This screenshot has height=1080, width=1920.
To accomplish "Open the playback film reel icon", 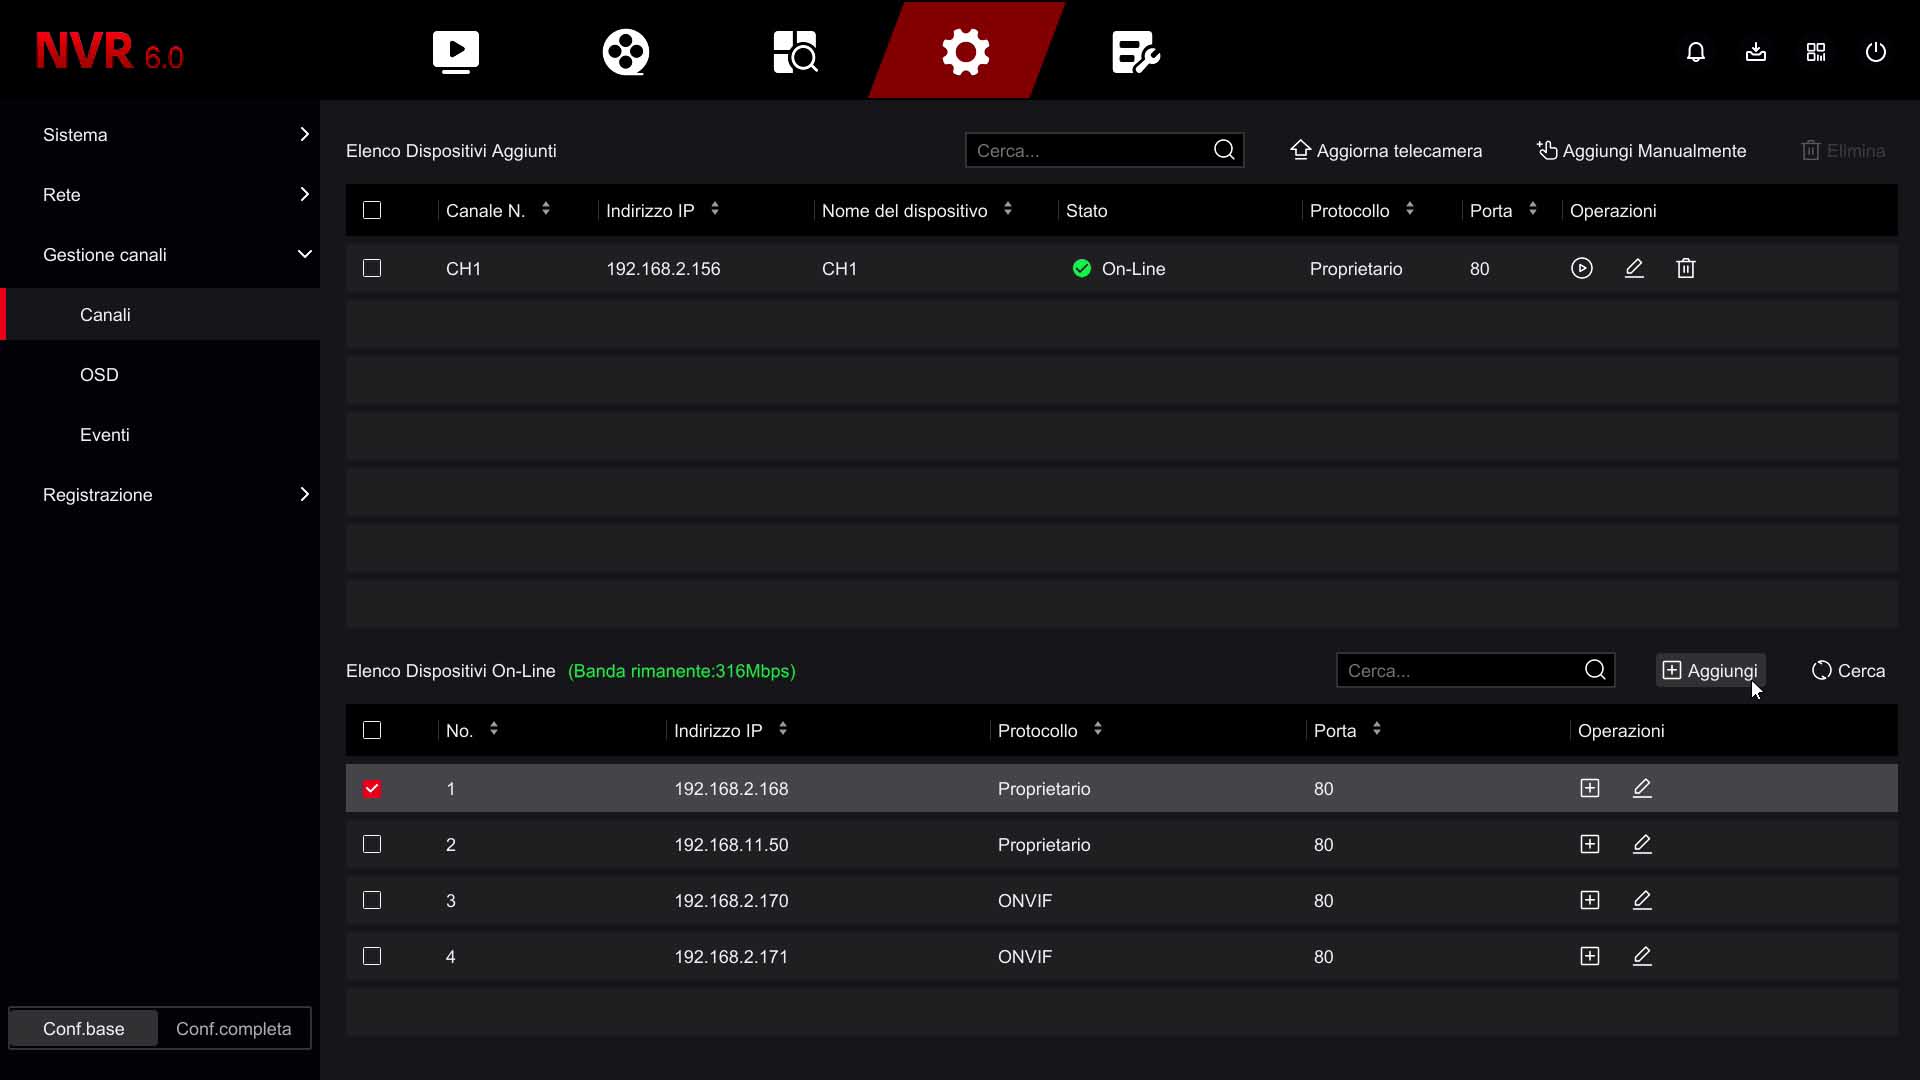I will click(626, 52).
